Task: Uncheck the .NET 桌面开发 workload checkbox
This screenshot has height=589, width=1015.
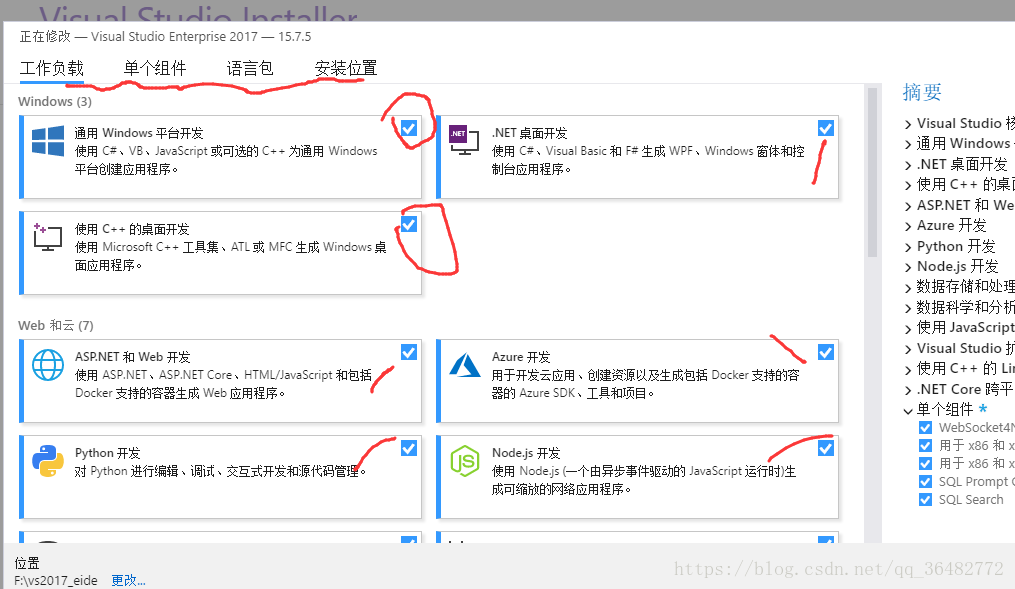Action: pyautogui.click(x=825, y=128)
